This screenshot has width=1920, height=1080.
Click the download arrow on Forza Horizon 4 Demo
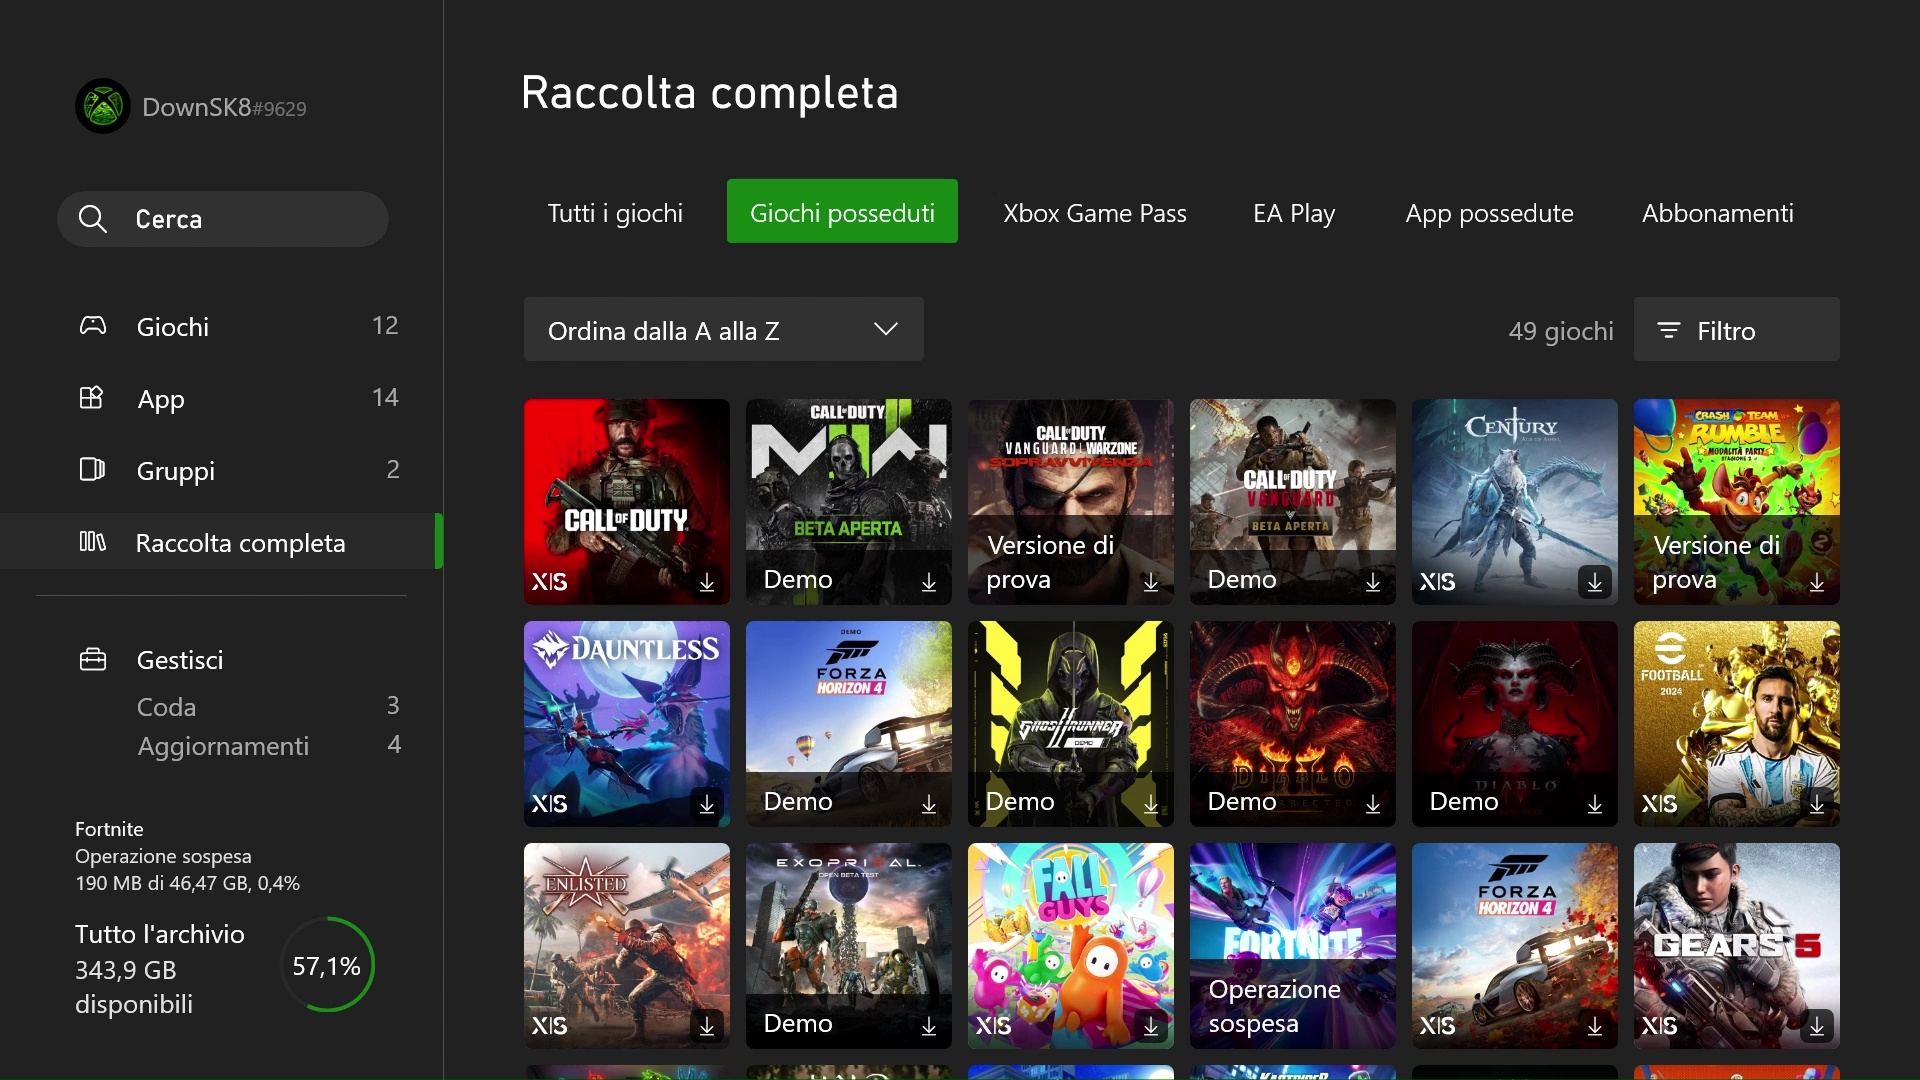tap(929, 804)
